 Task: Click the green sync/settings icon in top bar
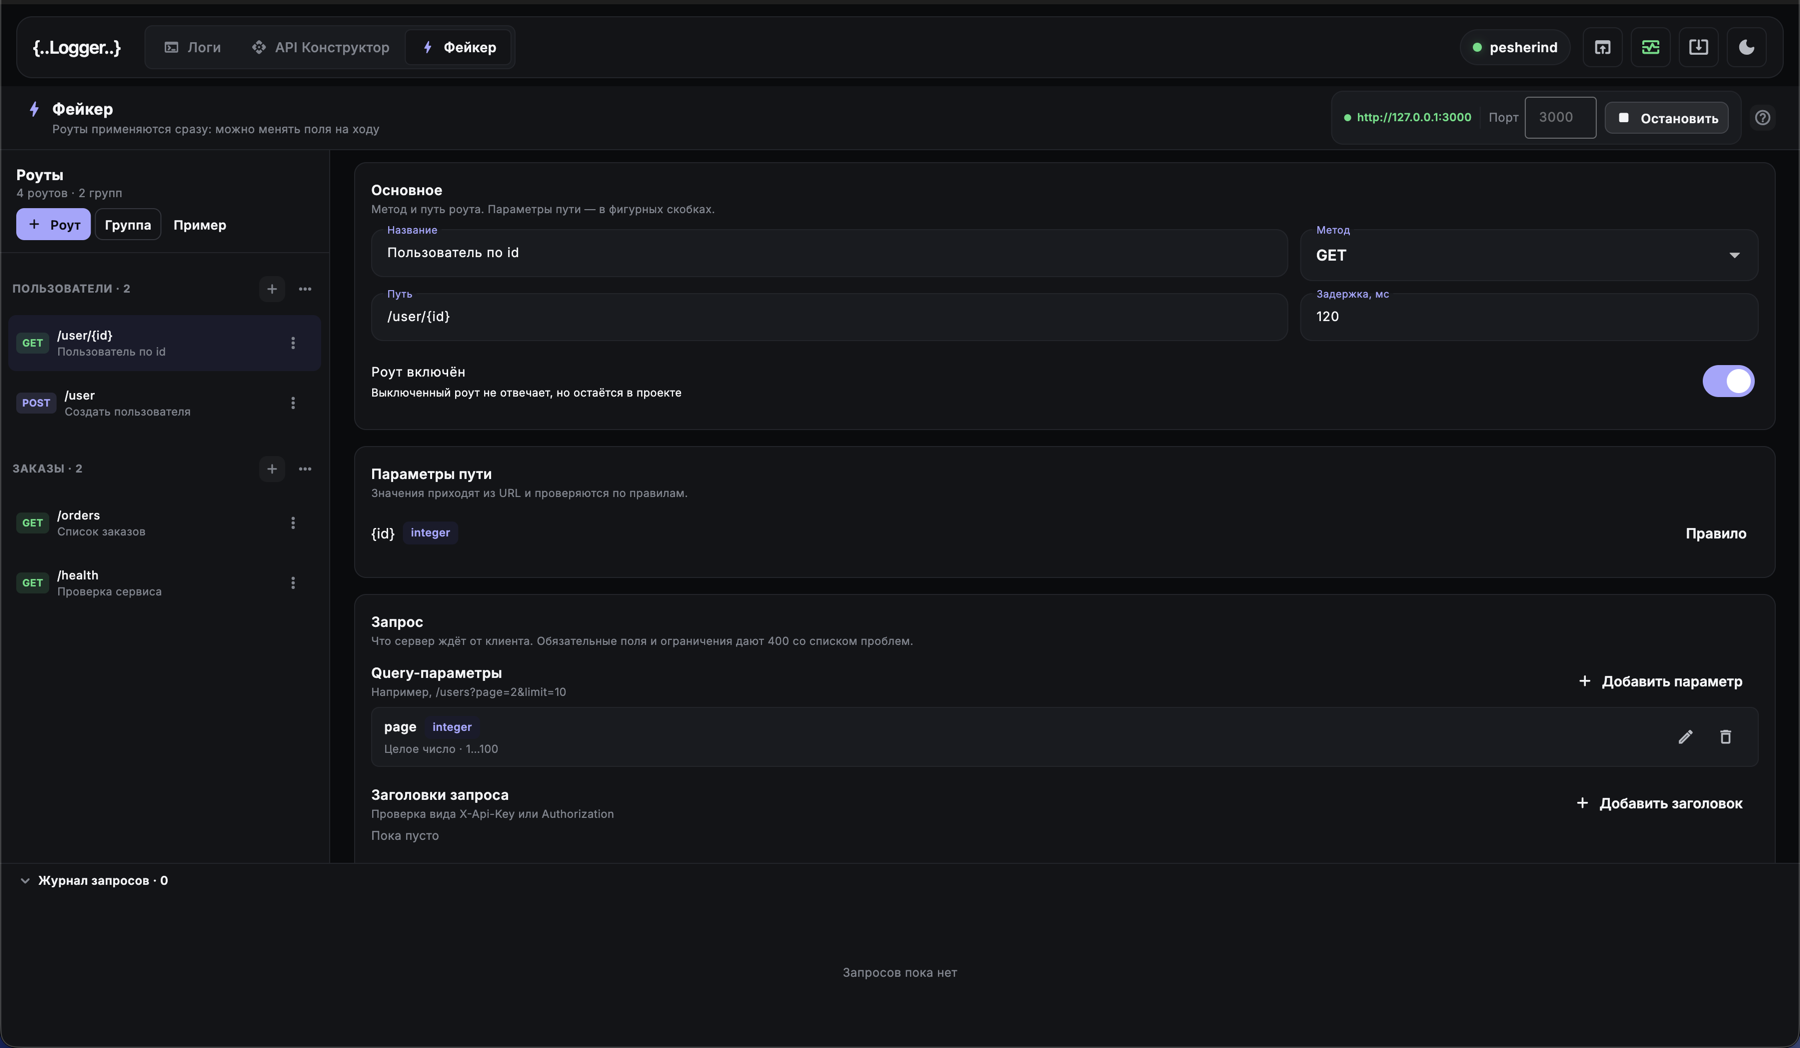click(x=1651, y=47)
